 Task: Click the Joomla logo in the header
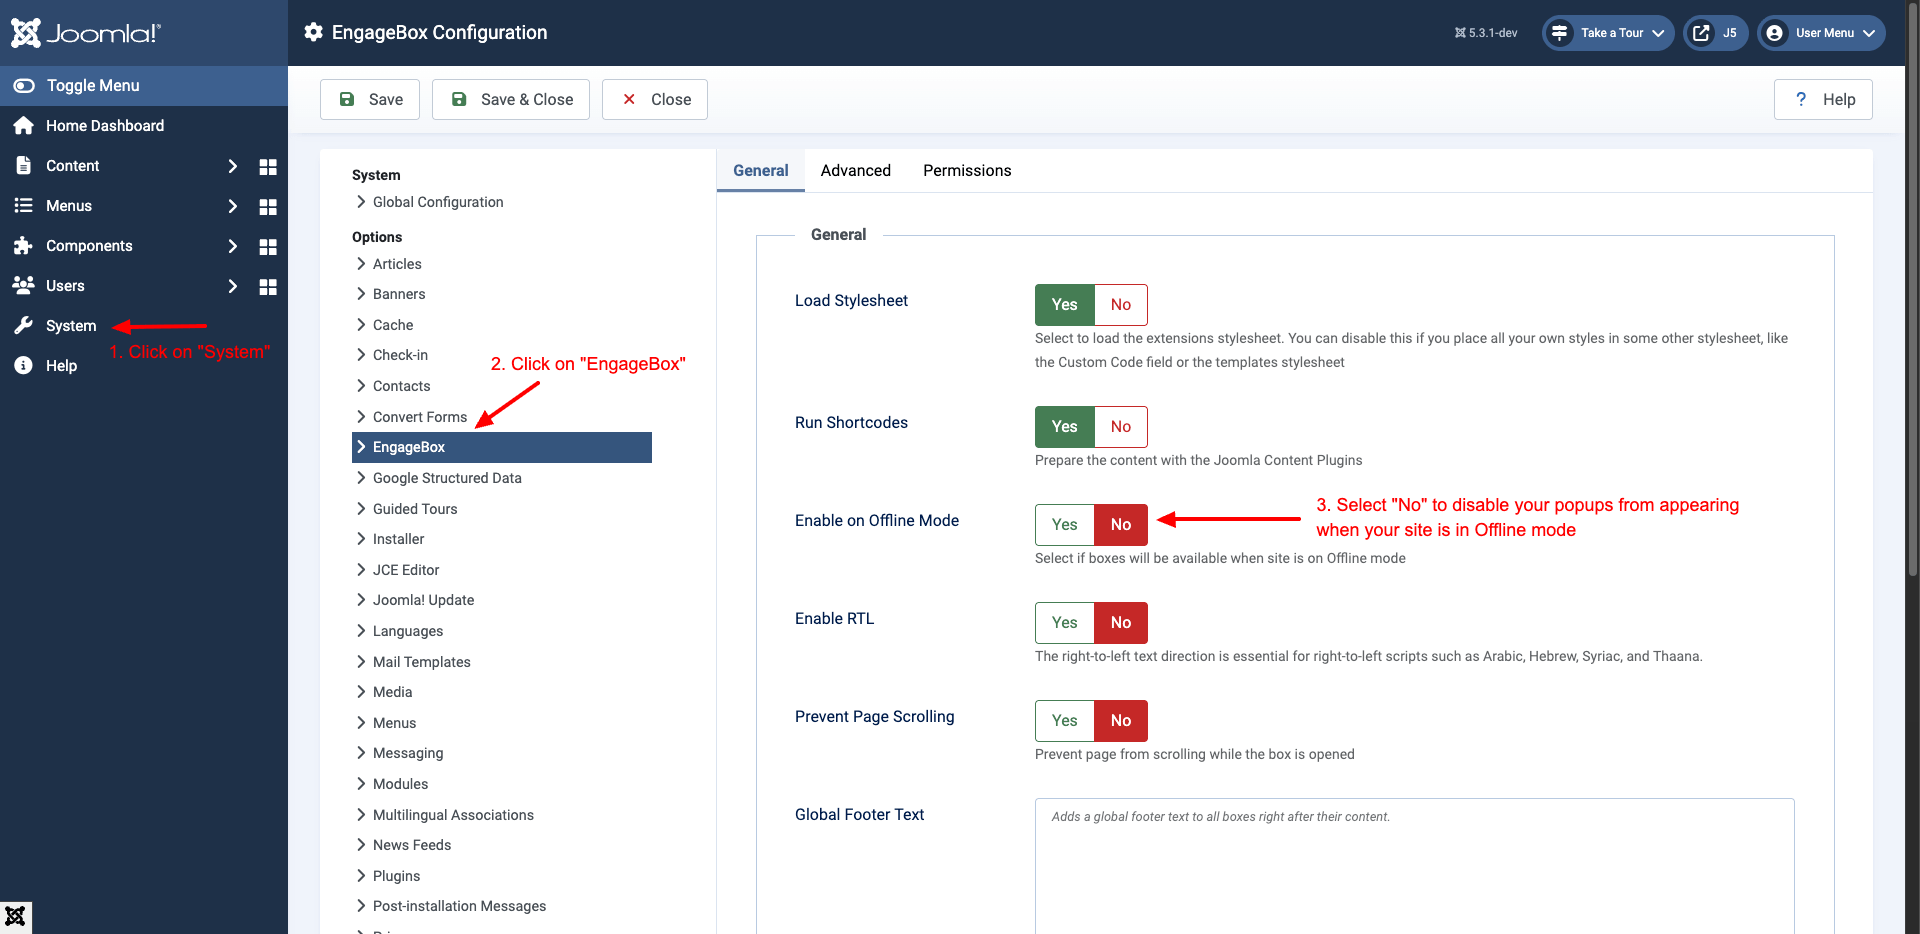click(86, 33)
